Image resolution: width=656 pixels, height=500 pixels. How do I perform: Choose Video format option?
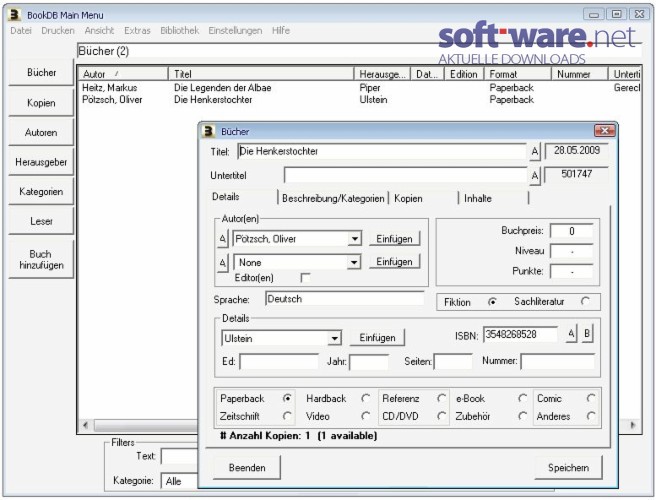[x=366, y=416]
